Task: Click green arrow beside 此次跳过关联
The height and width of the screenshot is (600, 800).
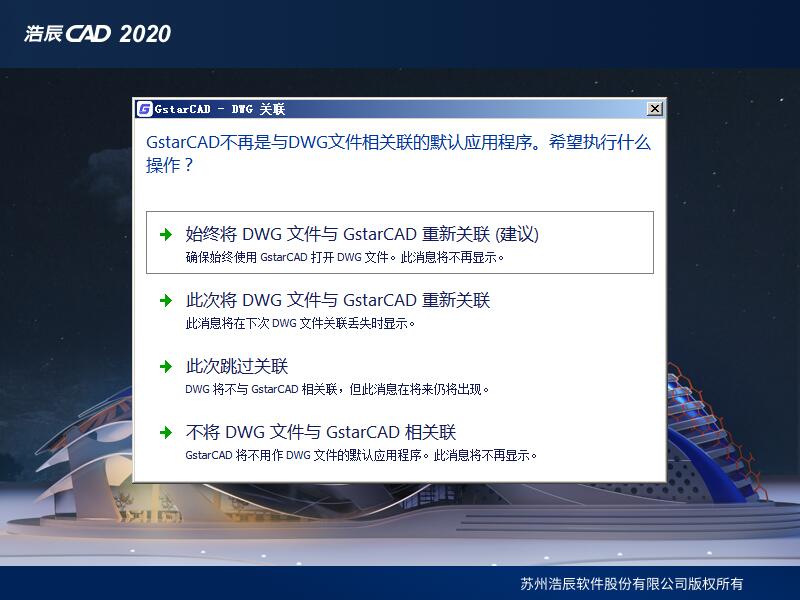Action: (x=166, y=366)
